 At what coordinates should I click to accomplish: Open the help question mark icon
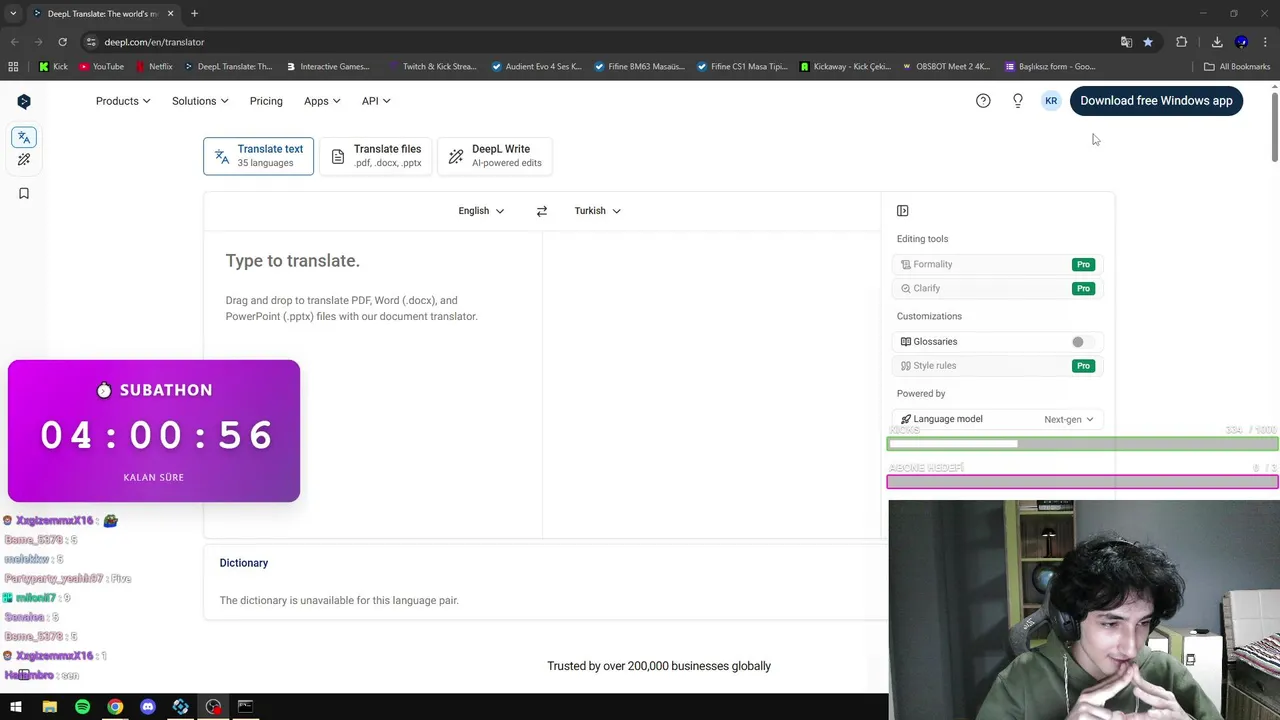983,101
